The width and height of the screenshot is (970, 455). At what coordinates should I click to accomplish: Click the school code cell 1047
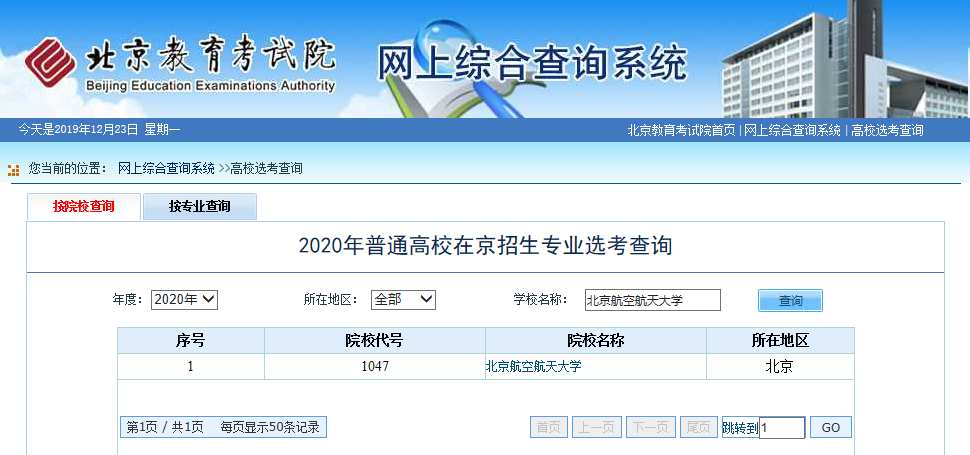pos(375,367)
